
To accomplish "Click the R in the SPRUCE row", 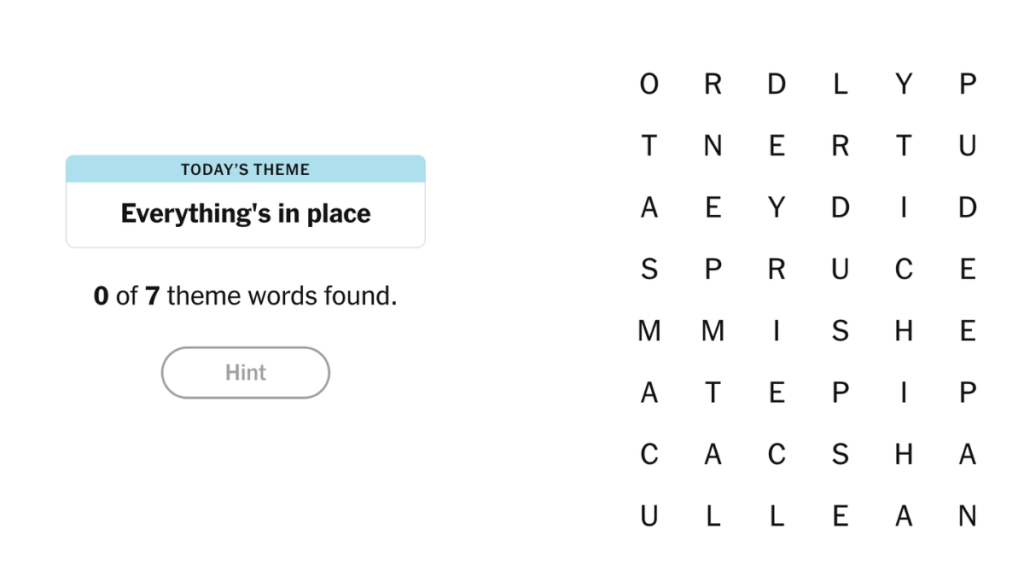I will tap(777, 269).
